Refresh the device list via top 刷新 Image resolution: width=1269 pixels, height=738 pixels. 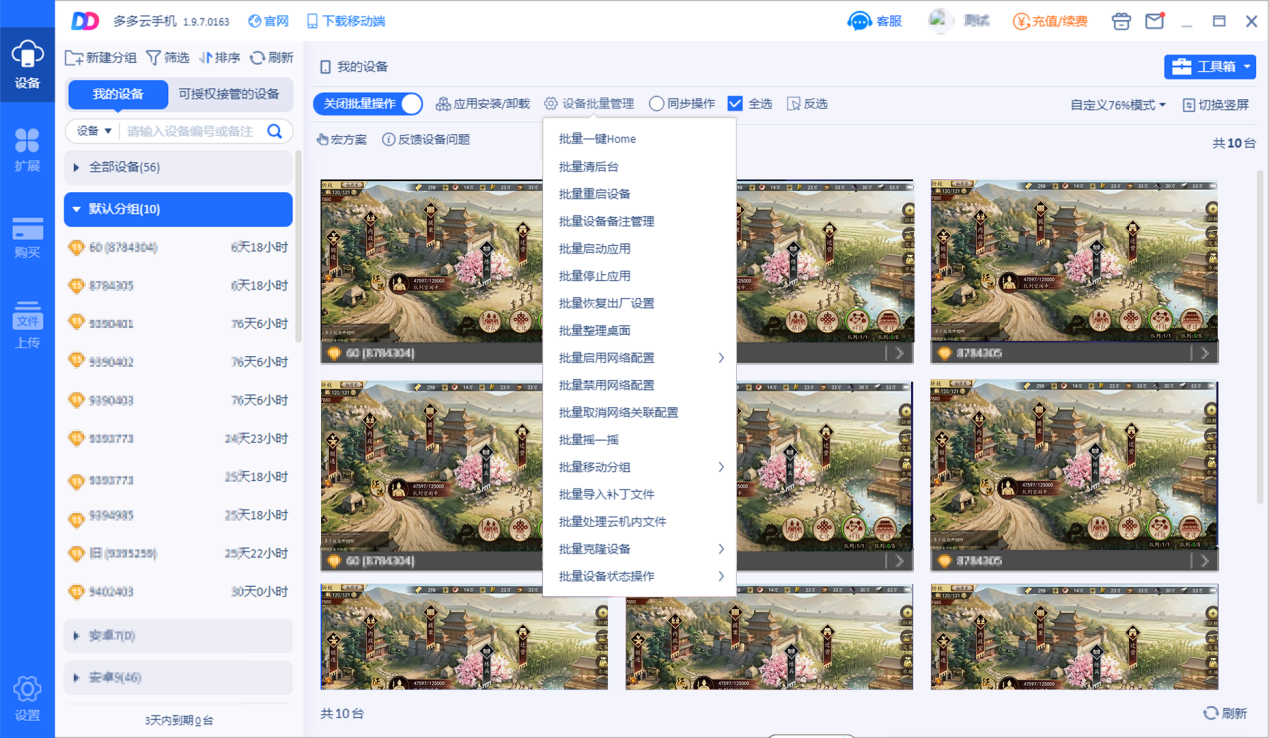271,58
